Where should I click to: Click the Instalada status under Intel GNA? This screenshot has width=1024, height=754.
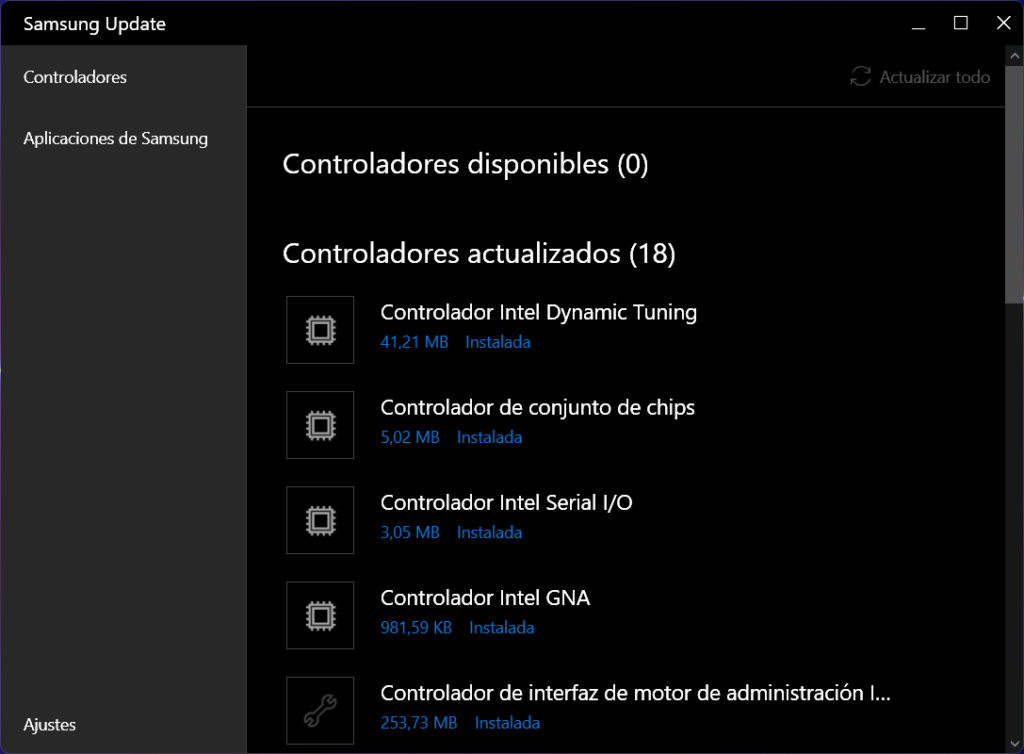[x=502, y=628]
